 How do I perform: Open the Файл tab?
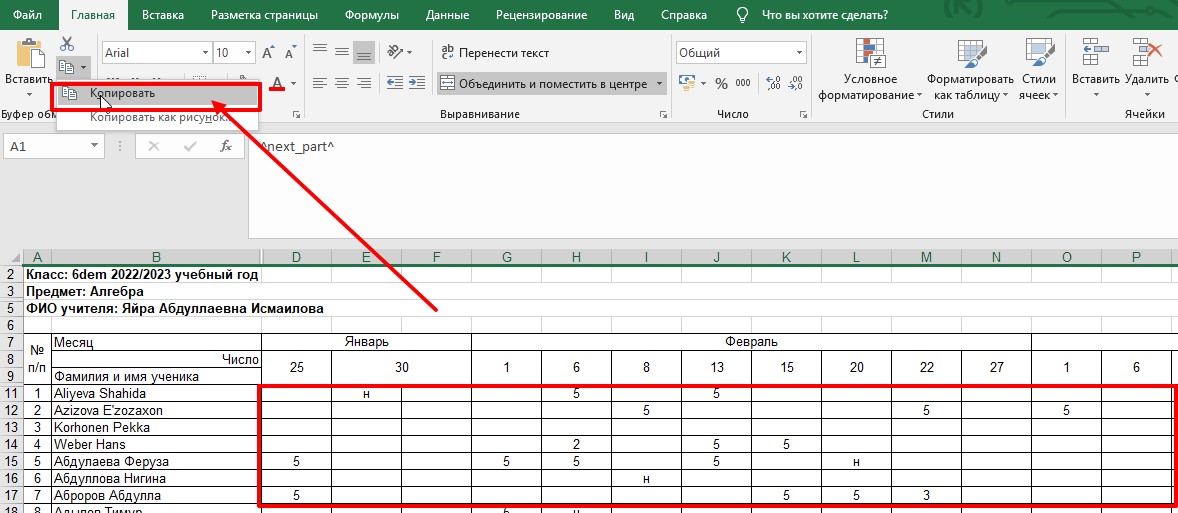click(28, 15)
